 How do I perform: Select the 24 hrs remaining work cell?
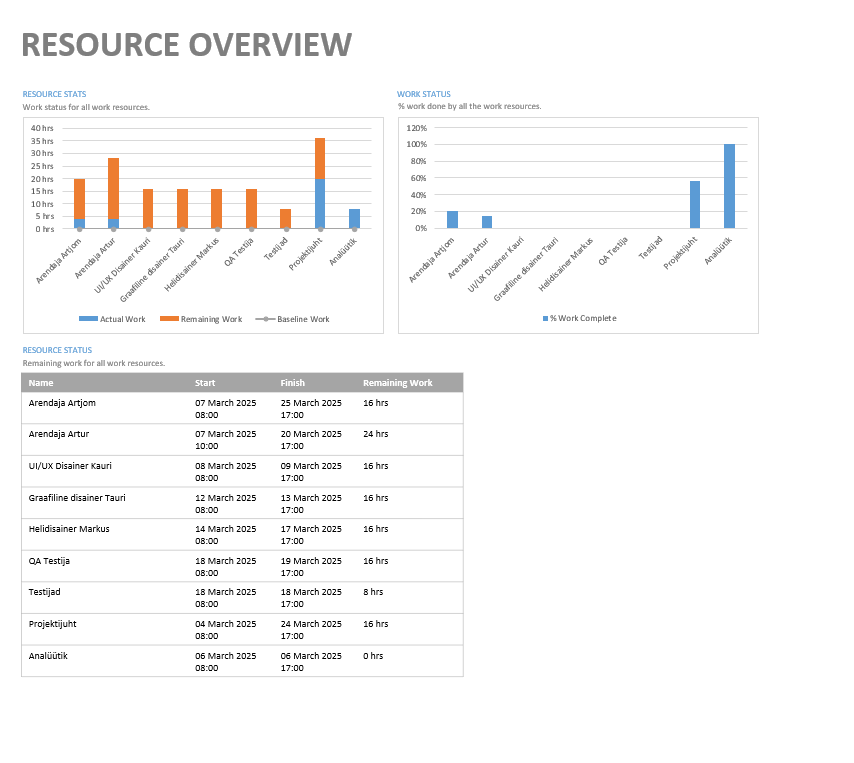(x=375, y=434)
